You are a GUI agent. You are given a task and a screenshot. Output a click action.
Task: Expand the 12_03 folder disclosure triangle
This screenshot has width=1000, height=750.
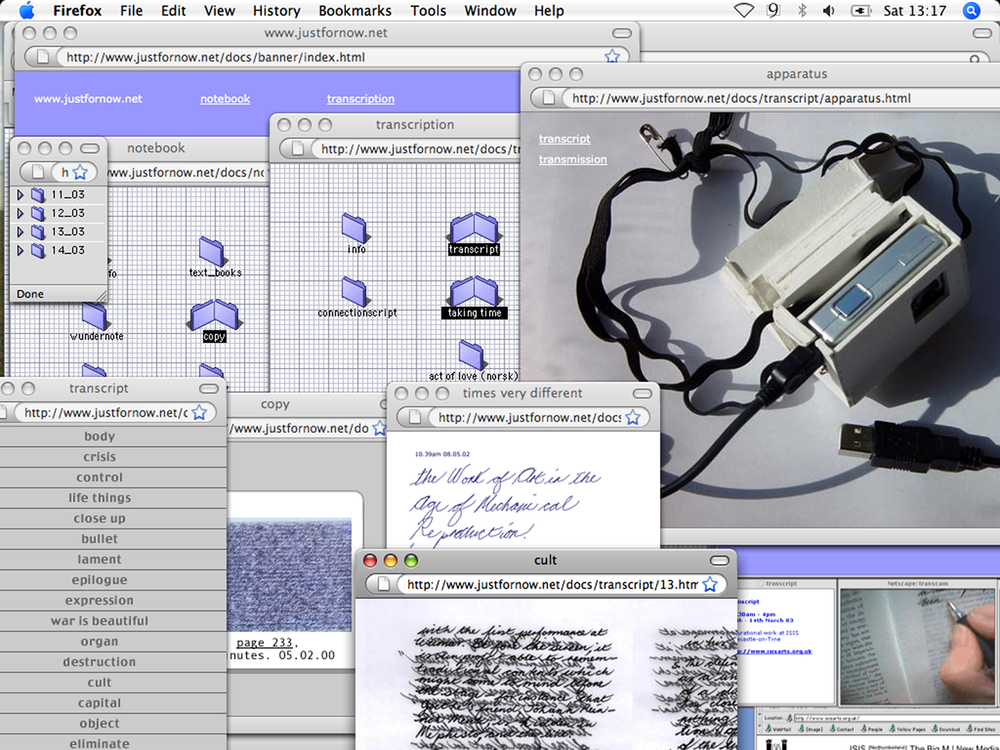click(20, 213)
